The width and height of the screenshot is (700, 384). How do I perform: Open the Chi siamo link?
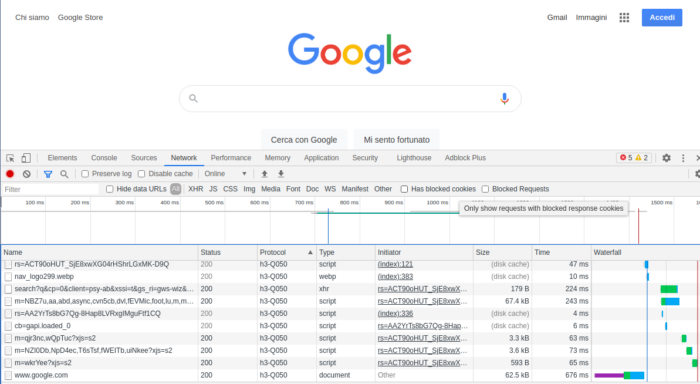click(32, 17)
